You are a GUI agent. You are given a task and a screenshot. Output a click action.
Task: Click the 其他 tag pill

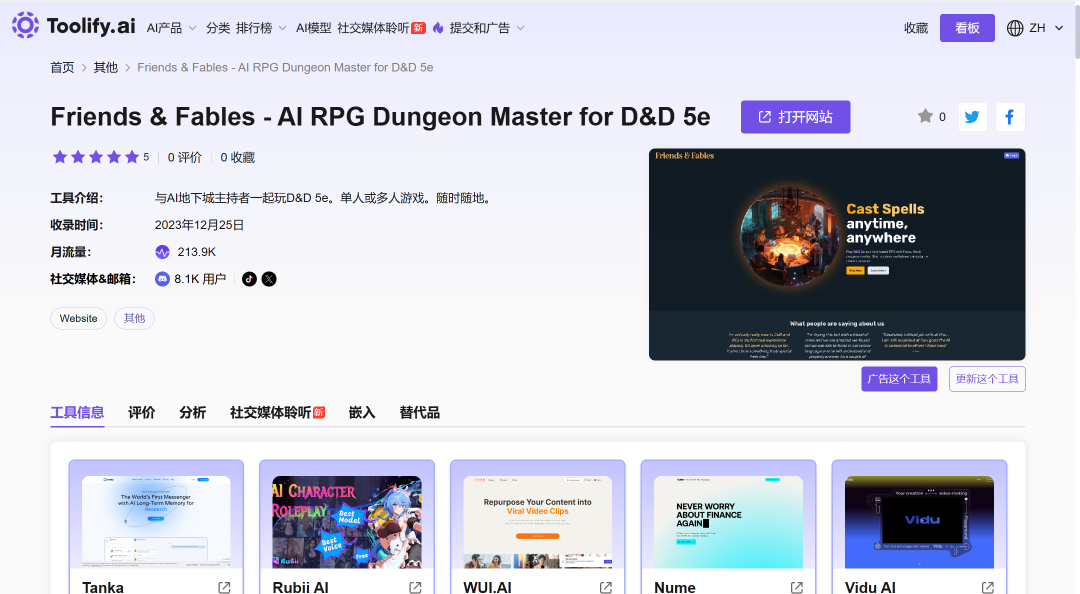coord(134,318)
